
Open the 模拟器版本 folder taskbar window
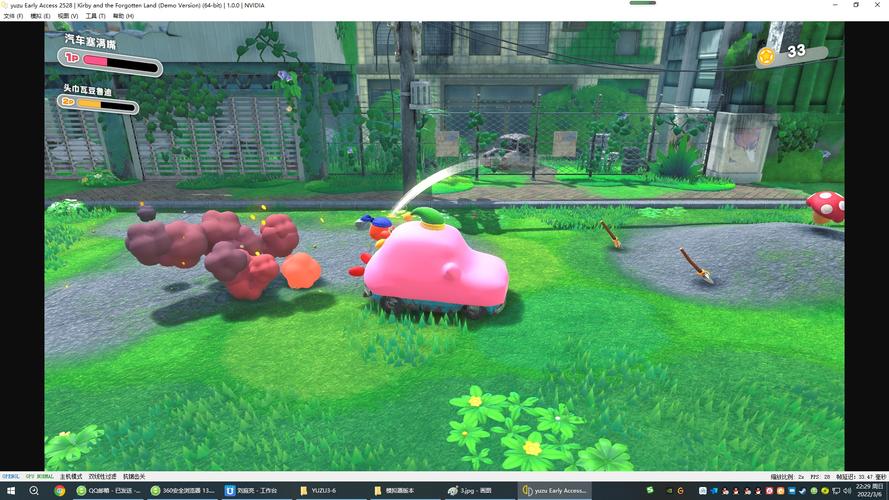[x=404, y=490]
